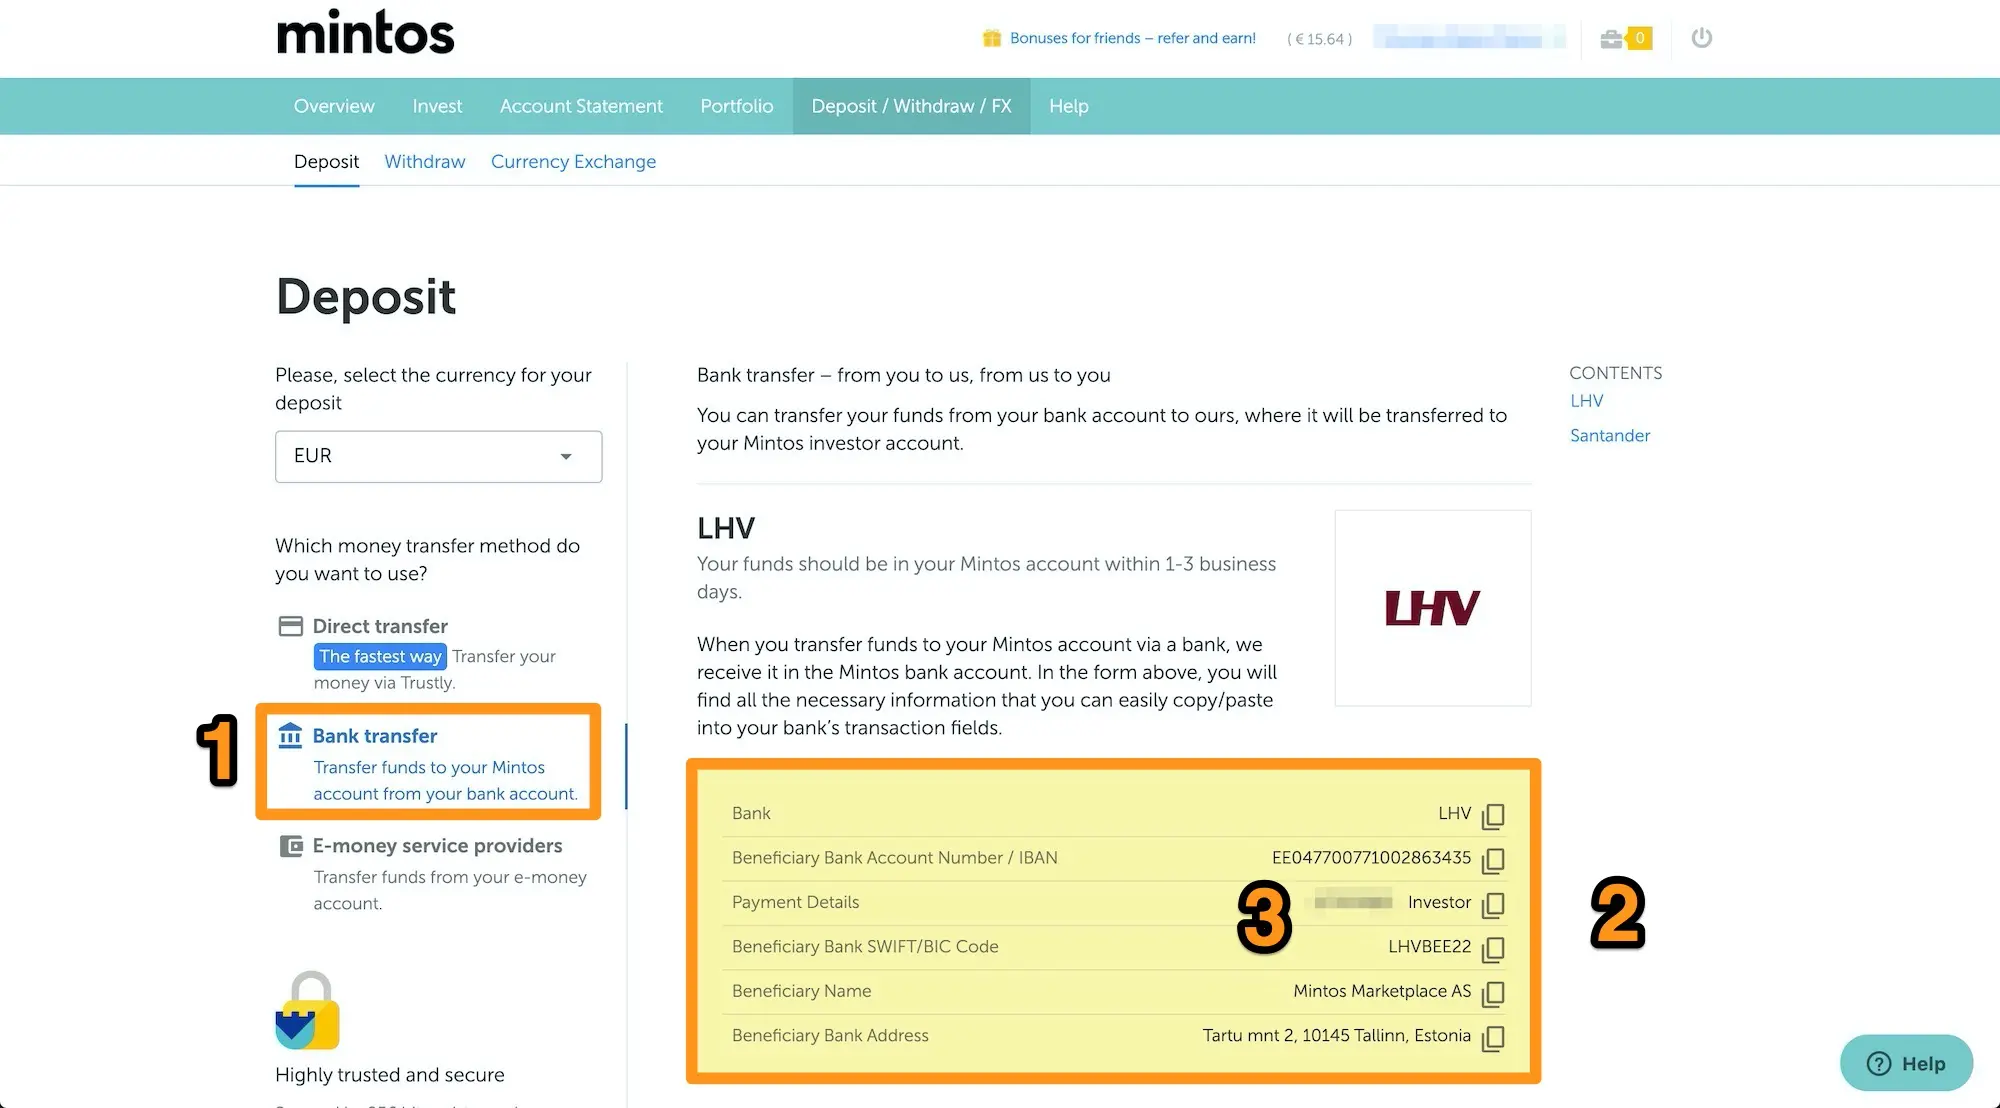Jump to Santander in contents
2000x1108 pixels.
1609,436
